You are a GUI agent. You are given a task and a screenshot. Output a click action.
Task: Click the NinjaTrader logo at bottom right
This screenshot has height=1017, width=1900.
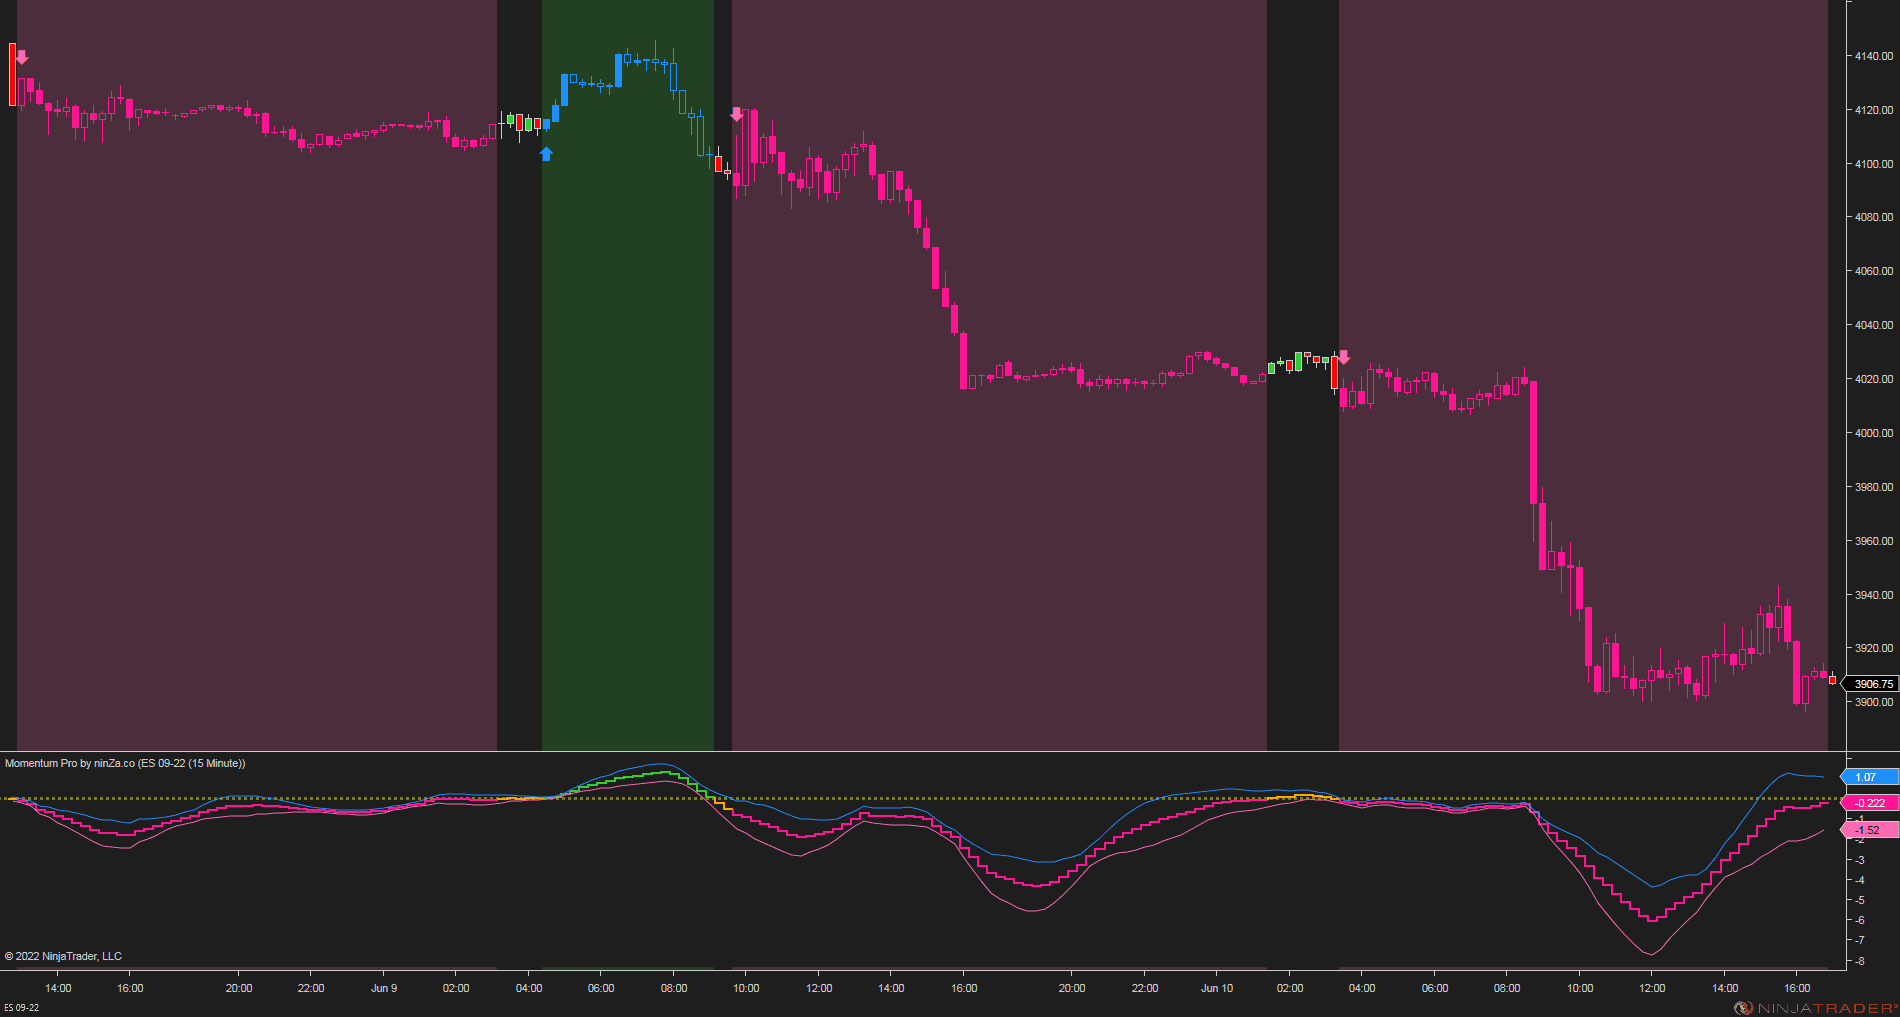click(x=1815, y=1008)
